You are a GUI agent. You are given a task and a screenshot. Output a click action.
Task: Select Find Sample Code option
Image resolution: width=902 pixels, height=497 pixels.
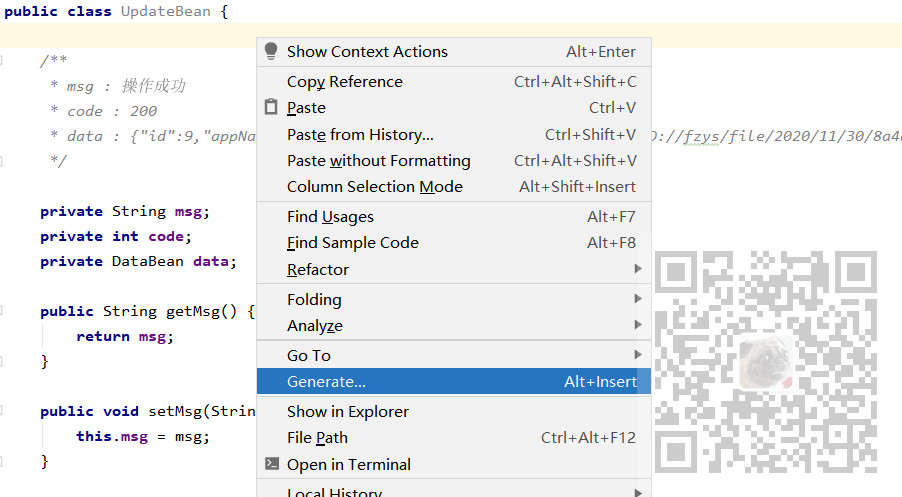pyautogui.click(x=352, y=243)
